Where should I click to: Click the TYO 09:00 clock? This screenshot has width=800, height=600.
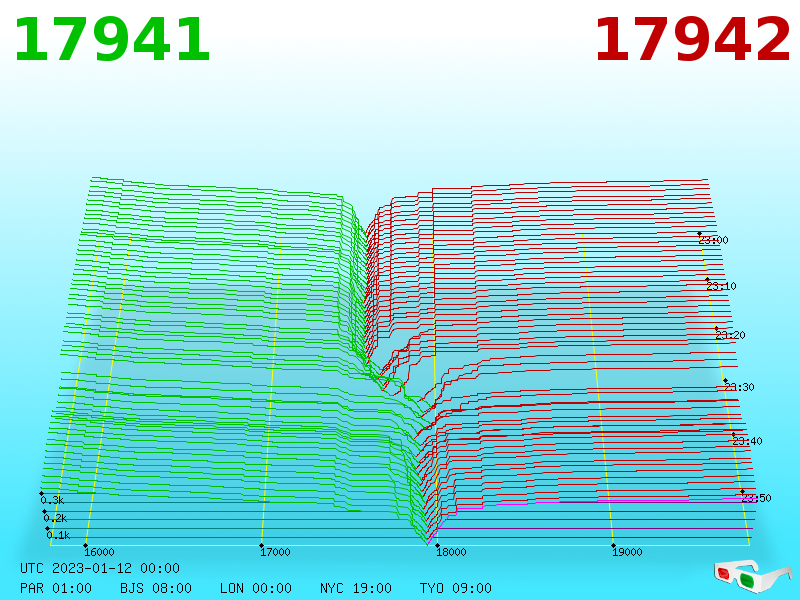click(x=456, y=588)
